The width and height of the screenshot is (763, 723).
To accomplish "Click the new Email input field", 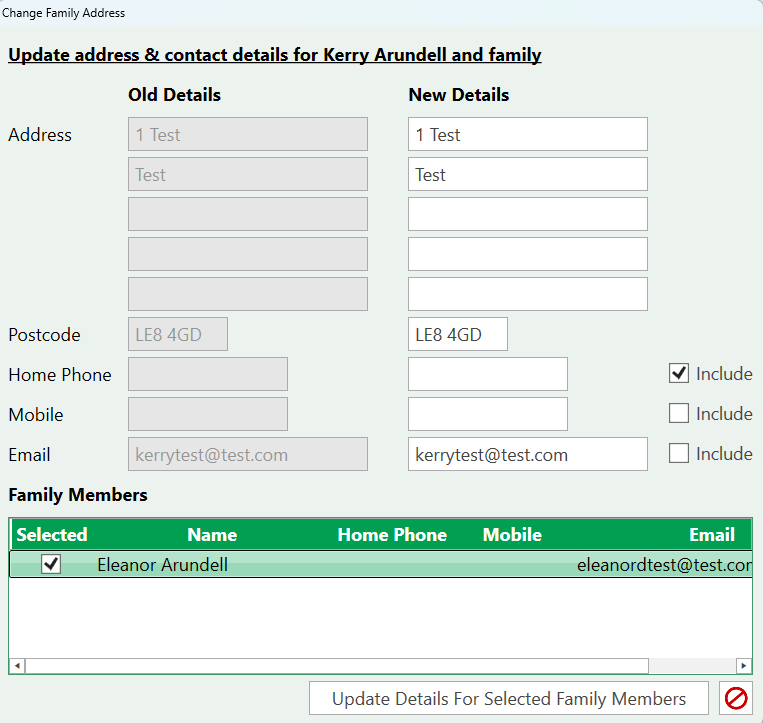I will coord(527,454).
